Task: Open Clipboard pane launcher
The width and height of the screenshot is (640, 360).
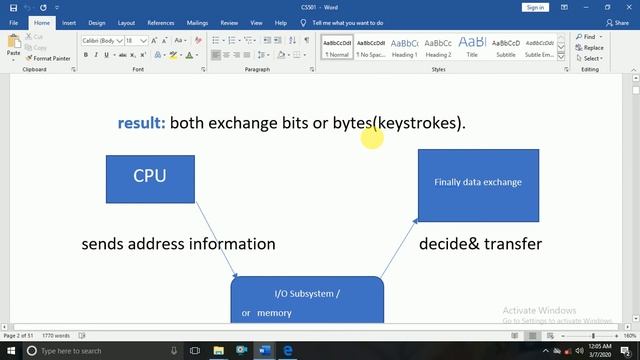Action: (73, 69)
